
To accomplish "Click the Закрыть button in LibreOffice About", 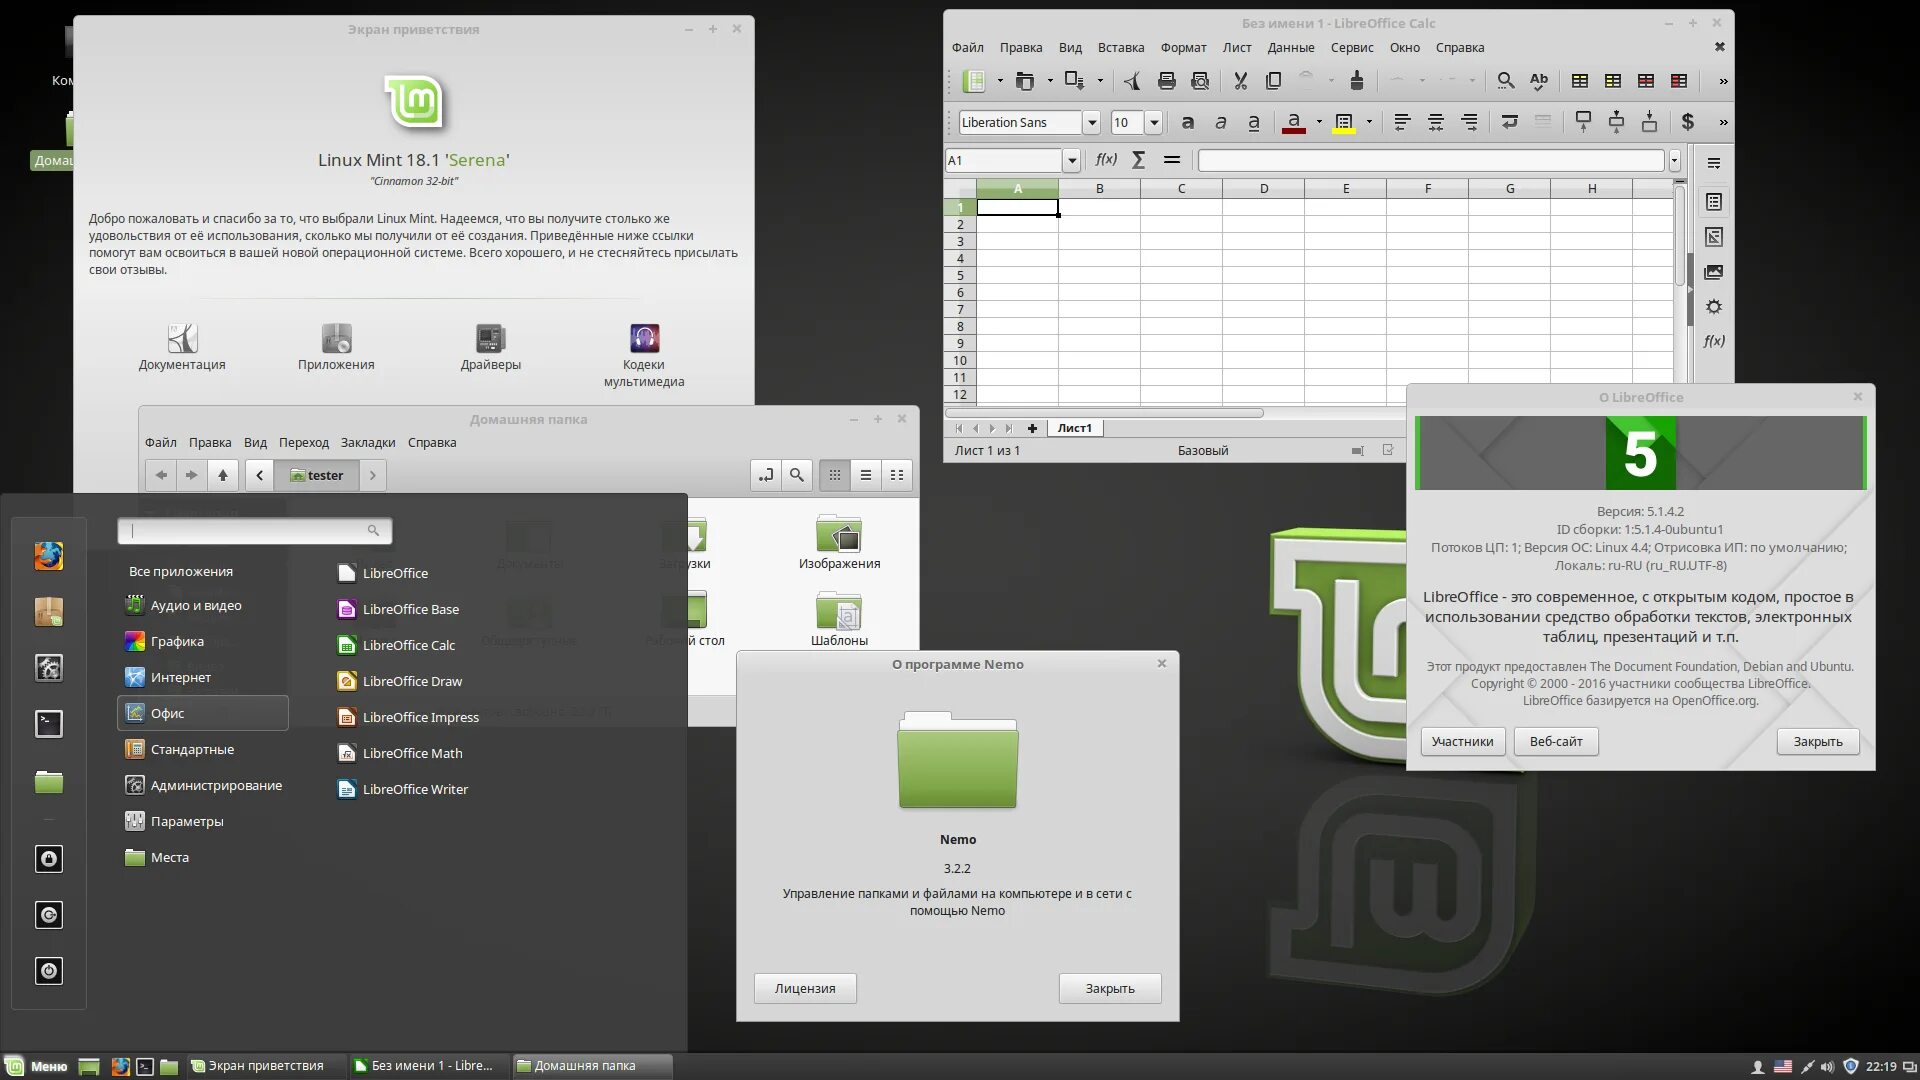I will (1817, 741).
